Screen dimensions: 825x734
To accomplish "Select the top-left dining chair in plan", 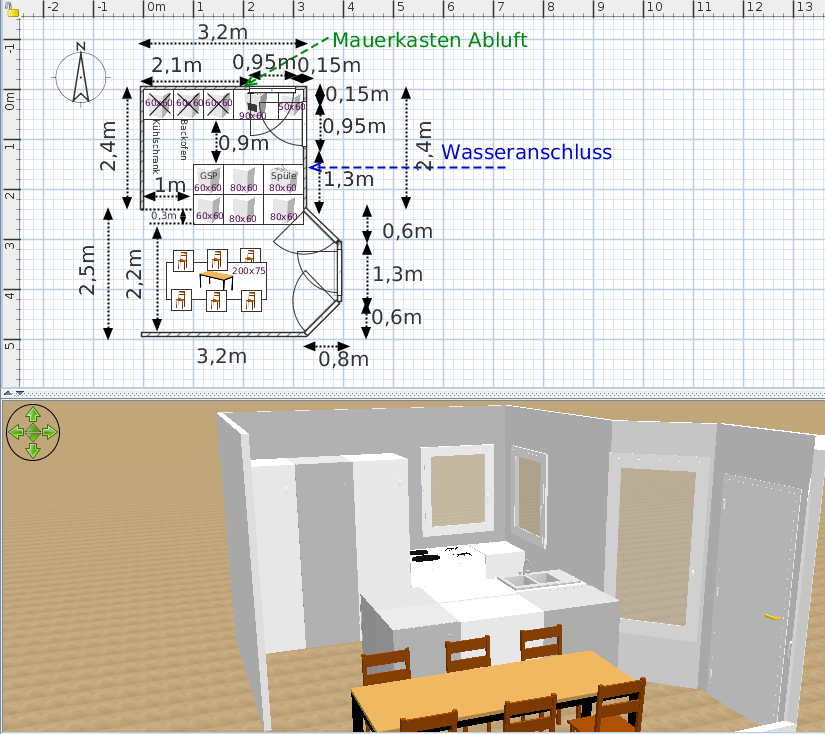I will point(183,260).
